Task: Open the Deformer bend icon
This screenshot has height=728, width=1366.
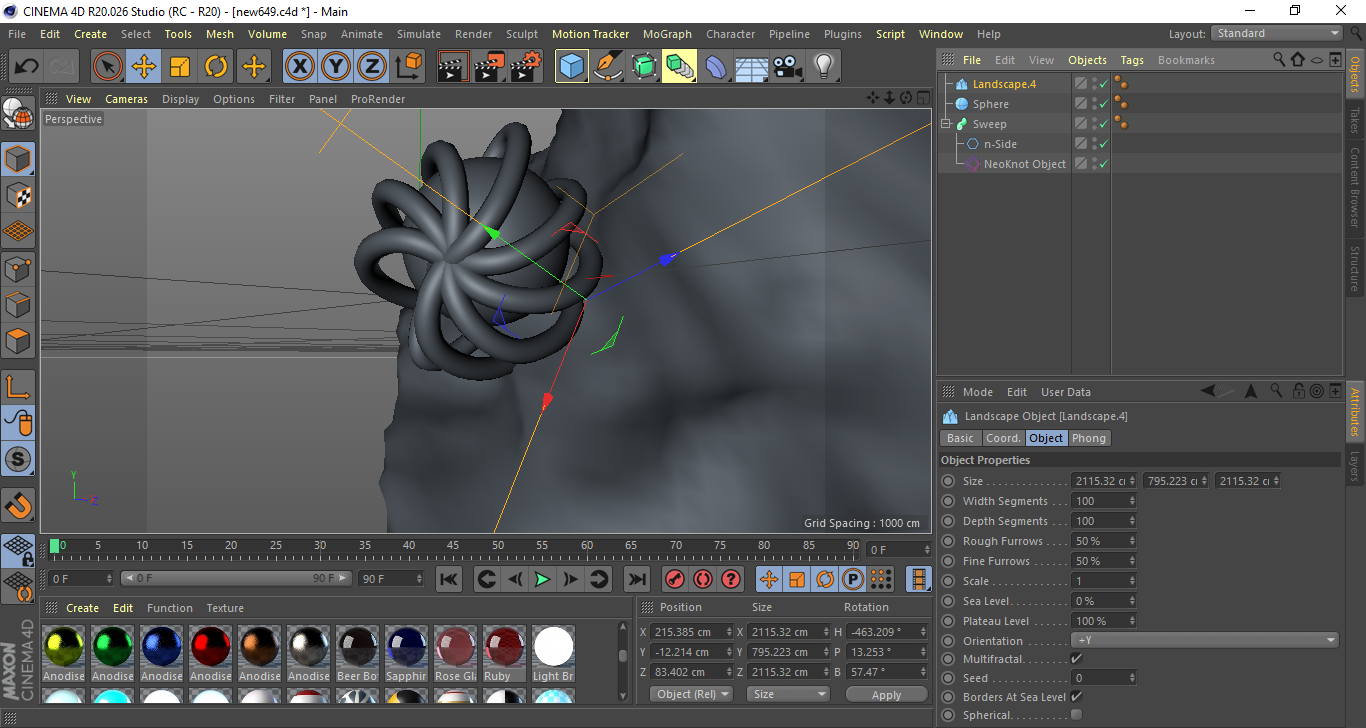Action: [716, 67]
